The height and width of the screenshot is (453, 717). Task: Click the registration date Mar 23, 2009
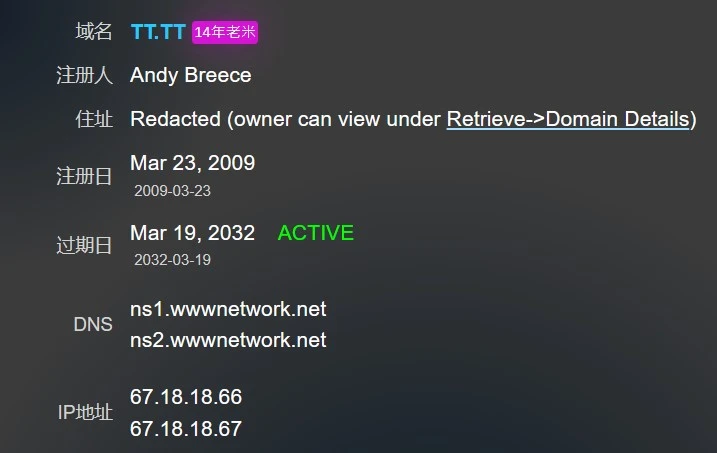[192, 162]
